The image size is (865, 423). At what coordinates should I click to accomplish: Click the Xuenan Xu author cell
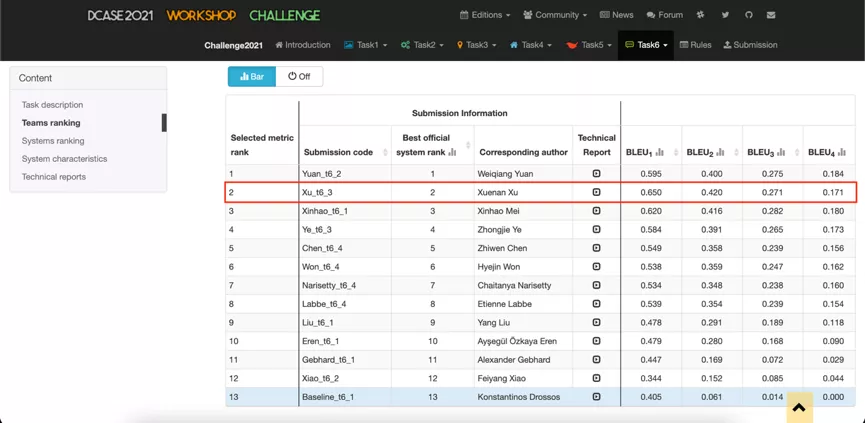524,192
